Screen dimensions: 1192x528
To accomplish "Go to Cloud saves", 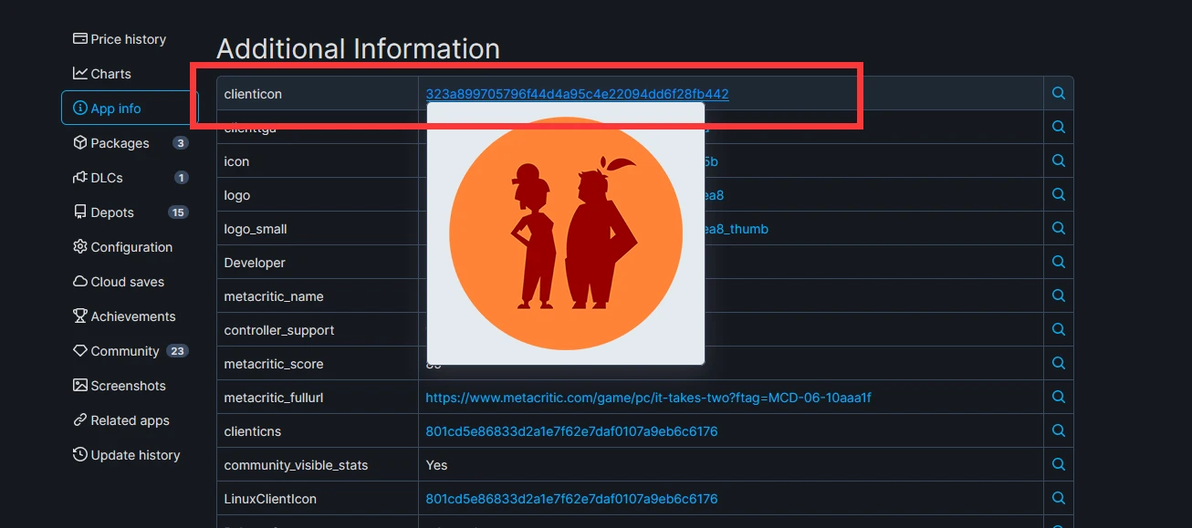I will (119, 282).
